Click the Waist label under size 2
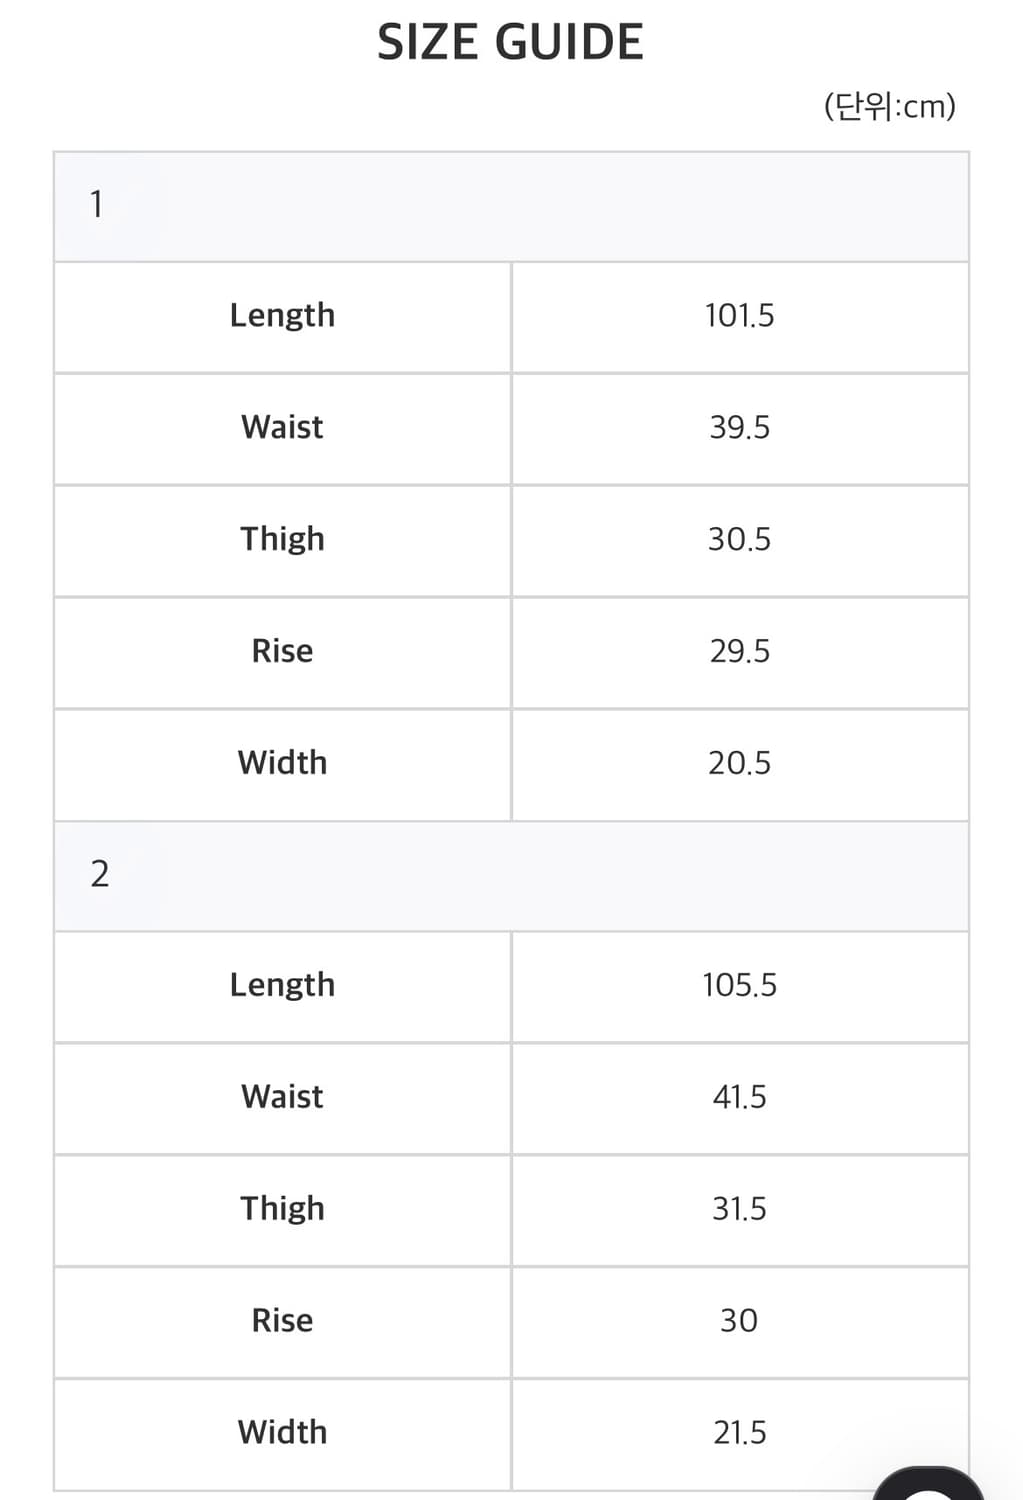The height and width of the screenshot is (1500, 1023). pos(282,1097)
